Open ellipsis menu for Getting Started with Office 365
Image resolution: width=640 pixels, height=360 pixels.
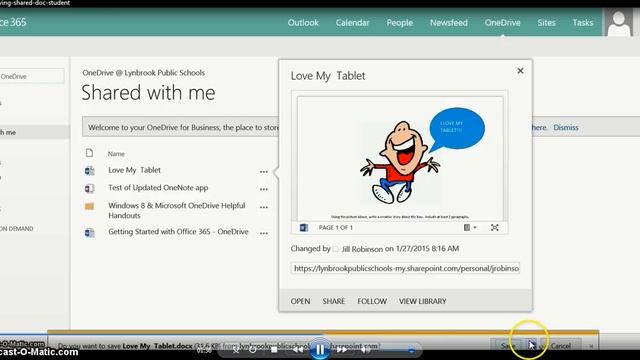coord(264,233)
